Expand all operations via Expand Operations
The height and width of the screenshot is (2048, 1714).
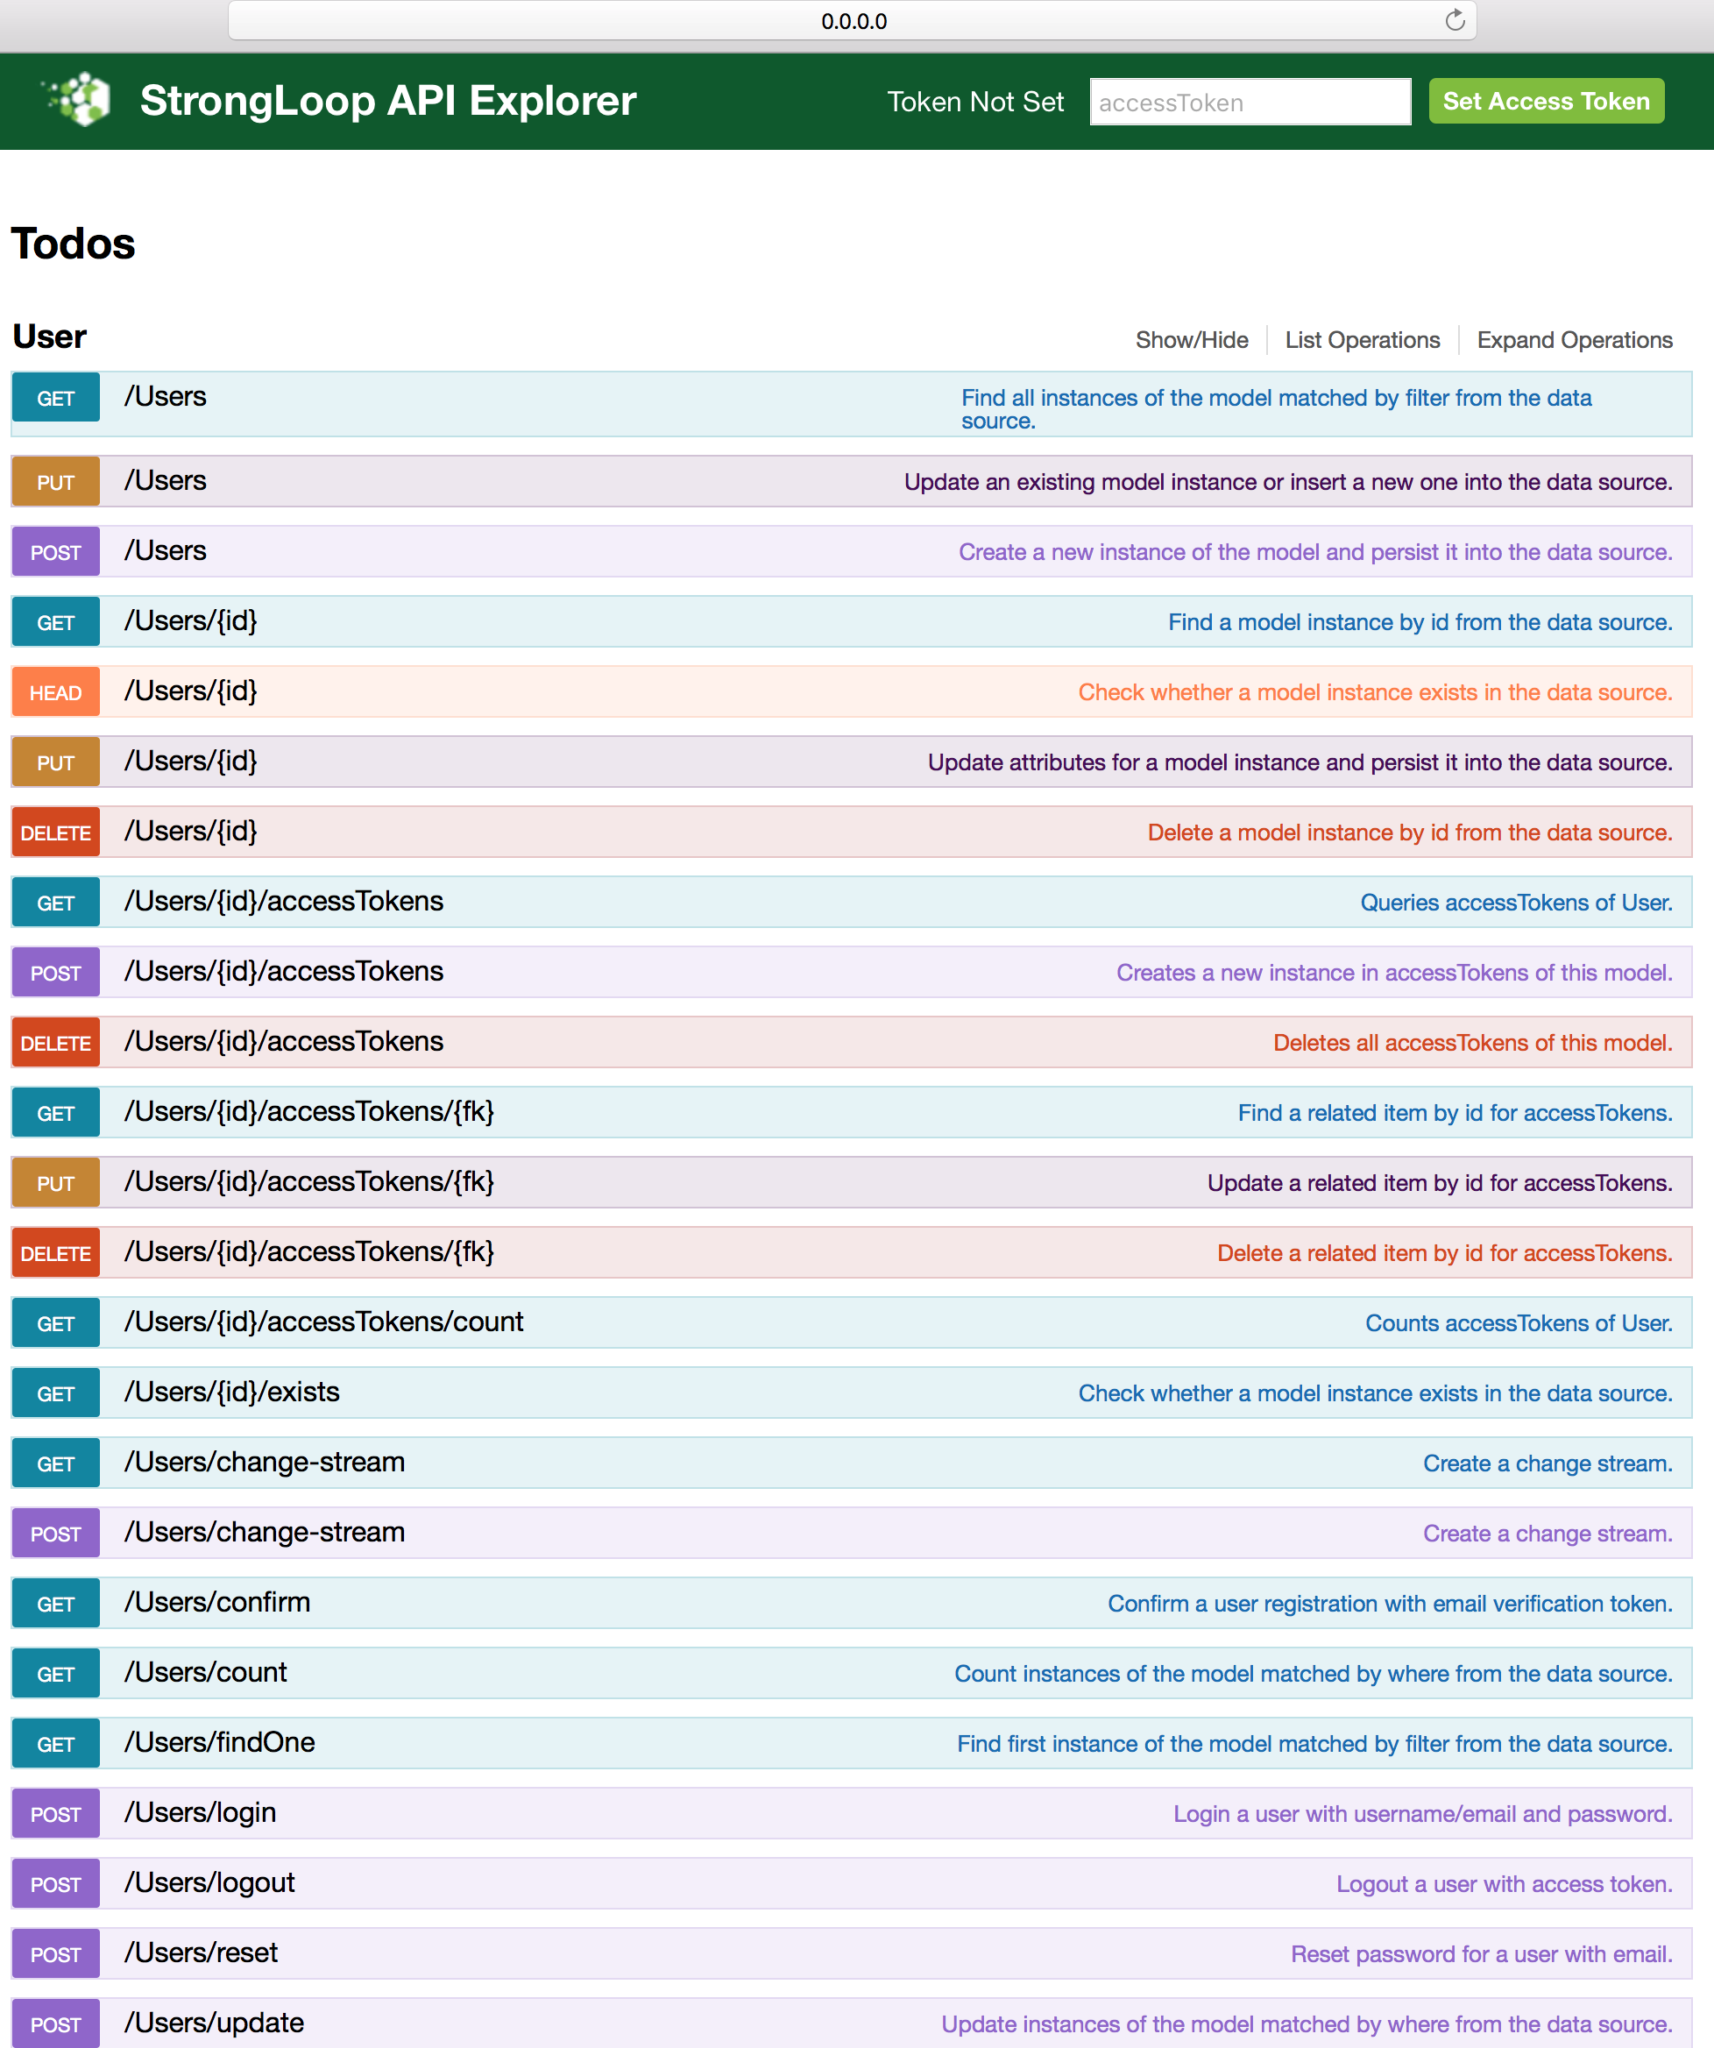(1573, 339)
